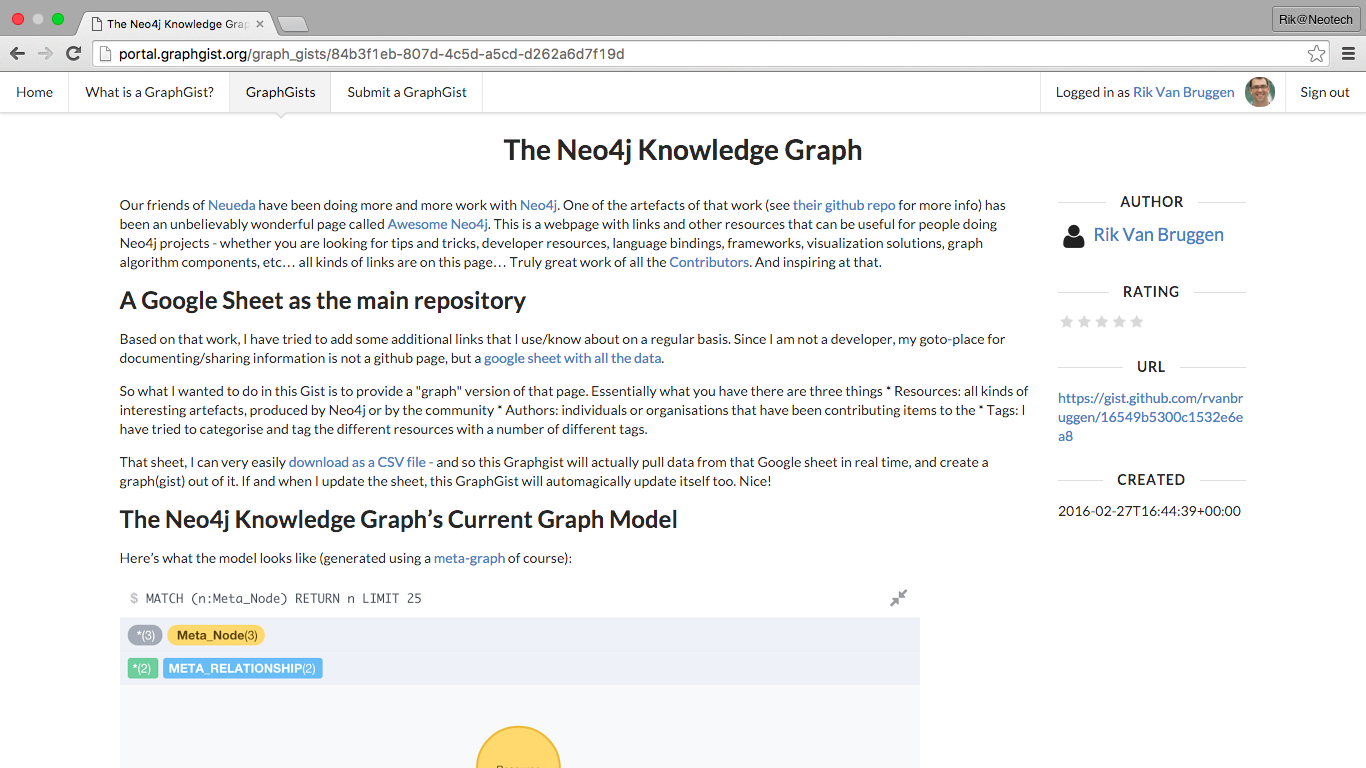Select the green *(2) relationship badge

pyautogui.click(x=143, y=668)
